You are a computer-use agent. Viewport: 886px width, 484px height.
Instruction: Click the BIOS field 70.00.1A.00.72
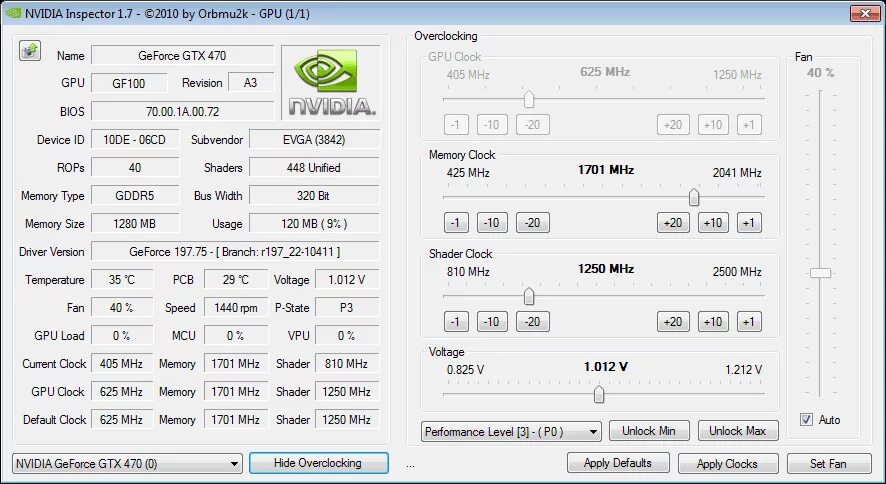[x=183, y=111]
